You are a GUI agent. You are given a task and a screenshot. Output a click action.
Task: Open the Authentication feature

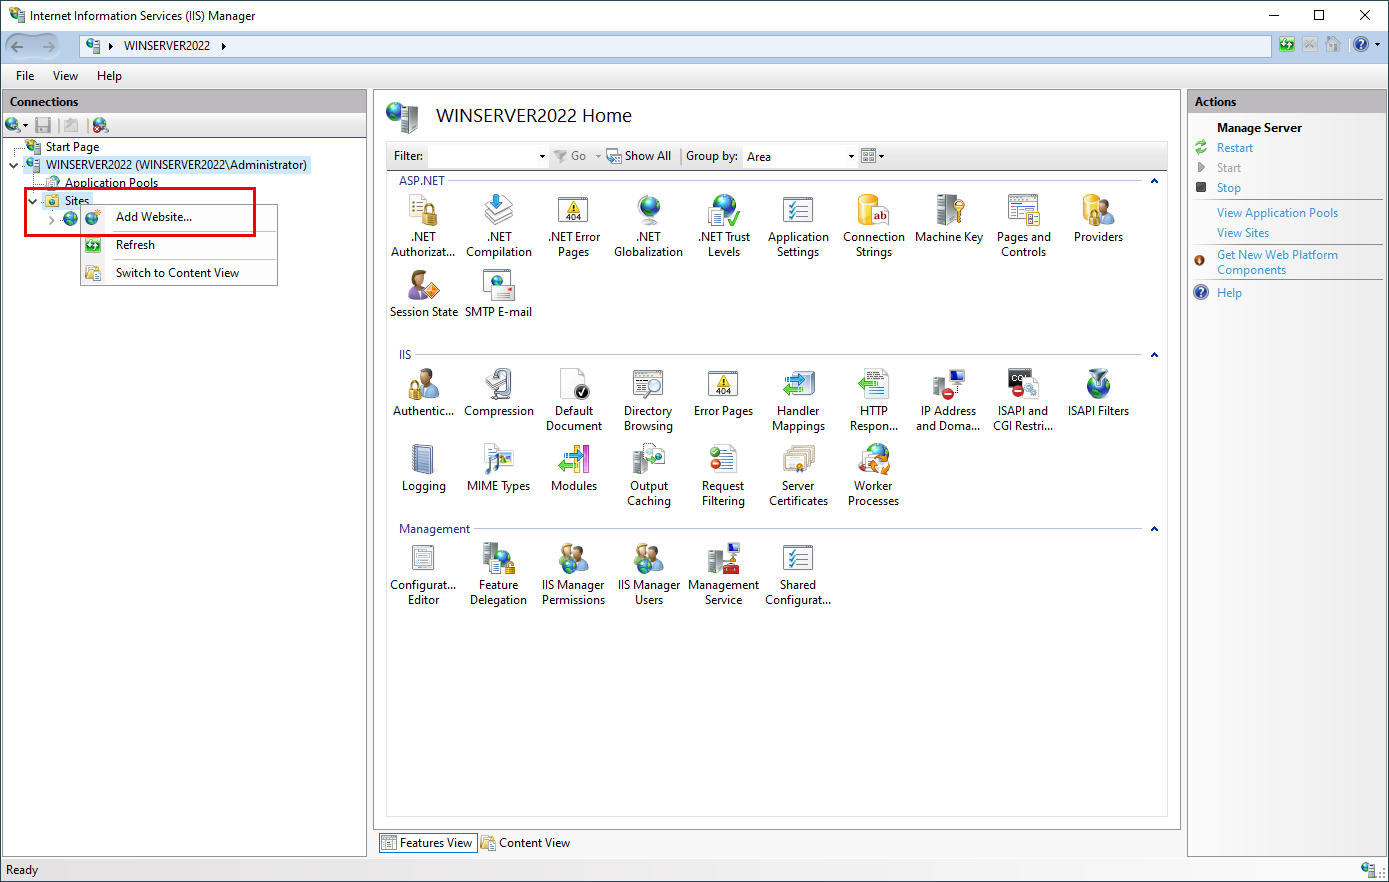[423, 393]
